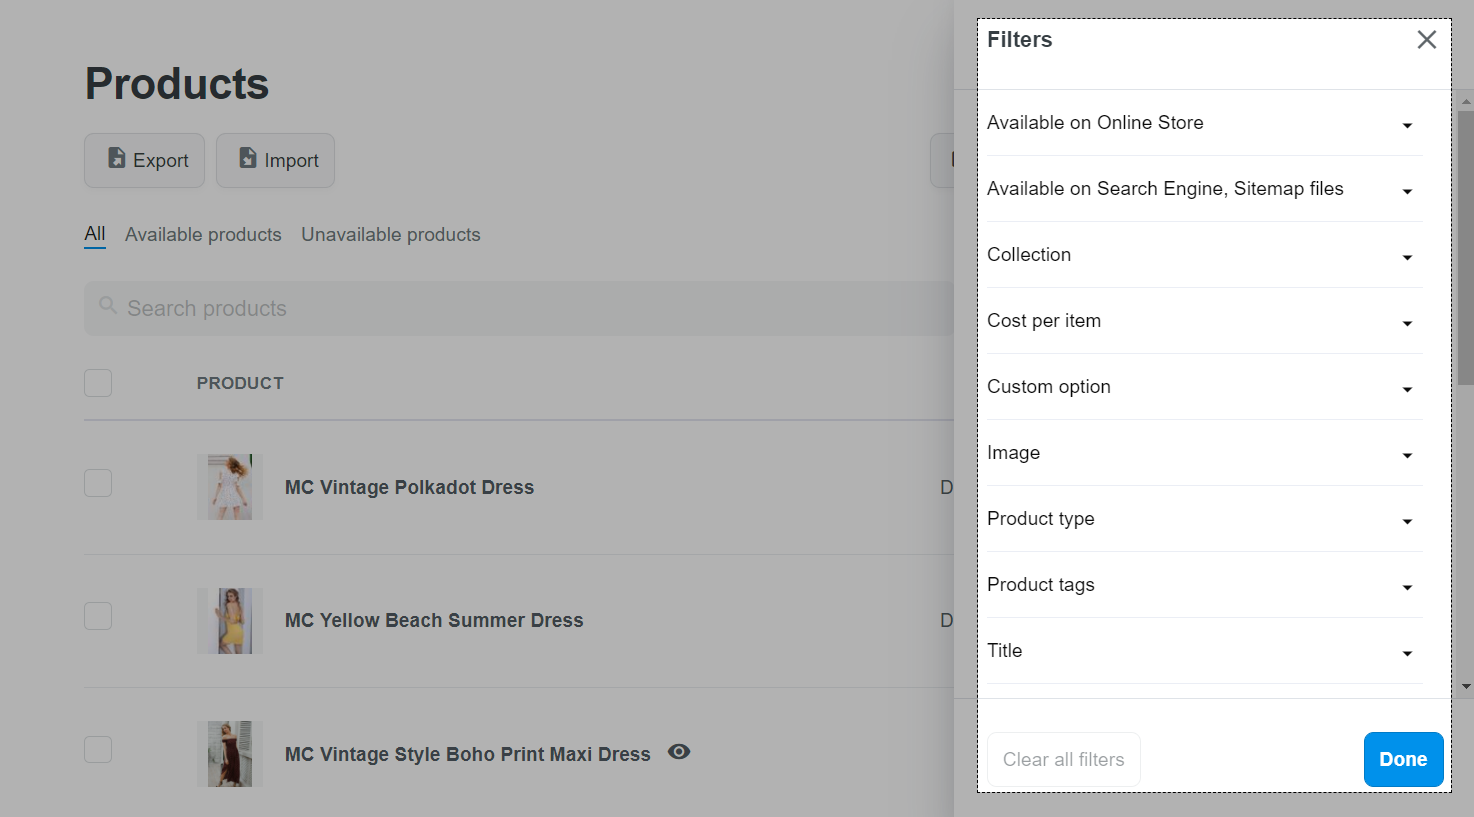
Task: Click the eye icon beside Boho Print Maxi Dress
Action: pyautogui.click(x=679, y=752)
